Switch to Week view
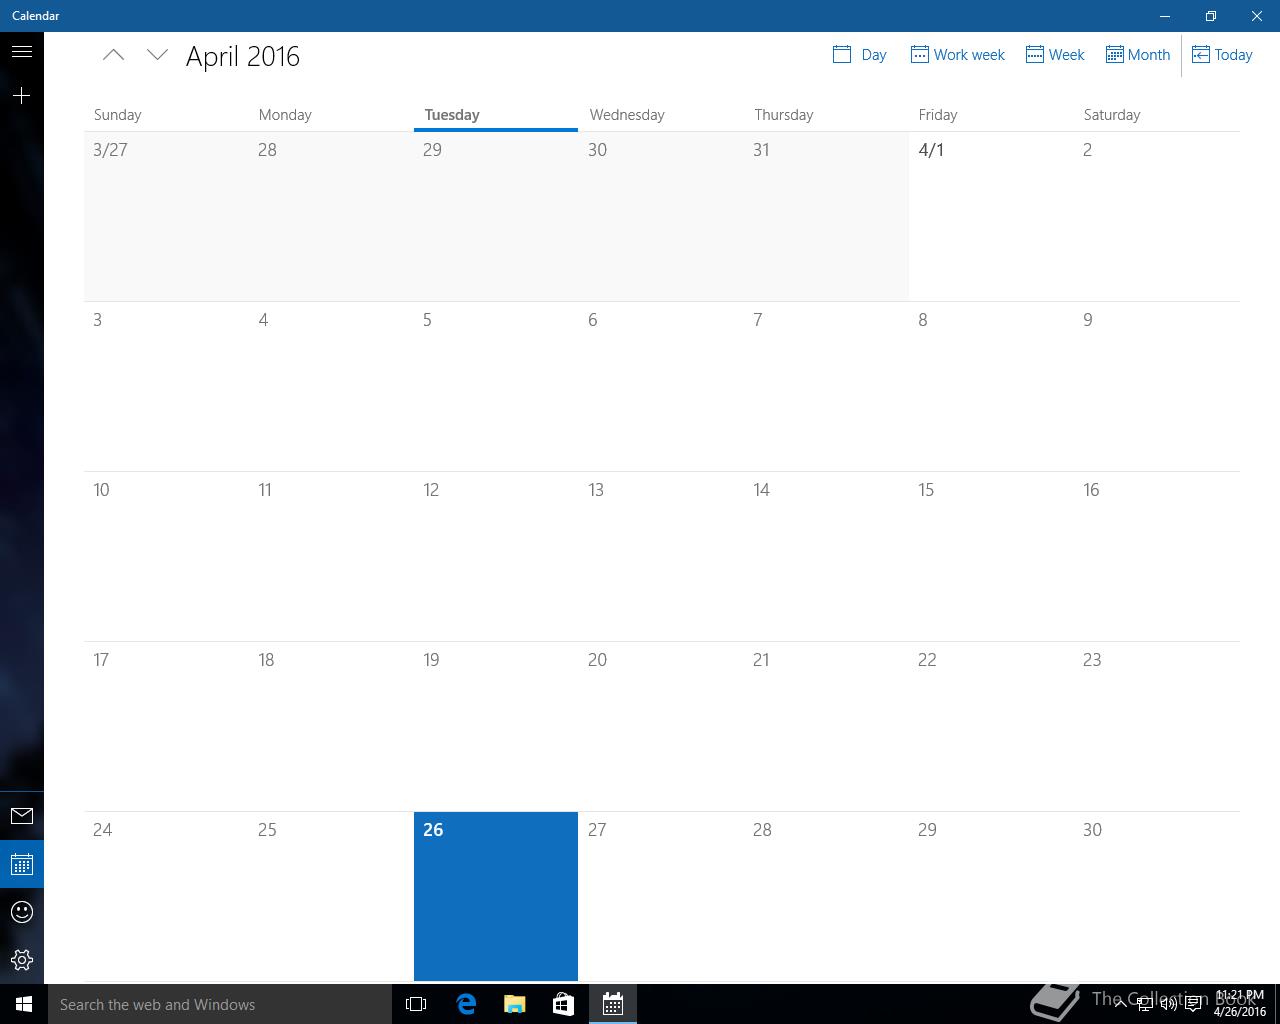1280x1024 pixels. [1055, 55]
